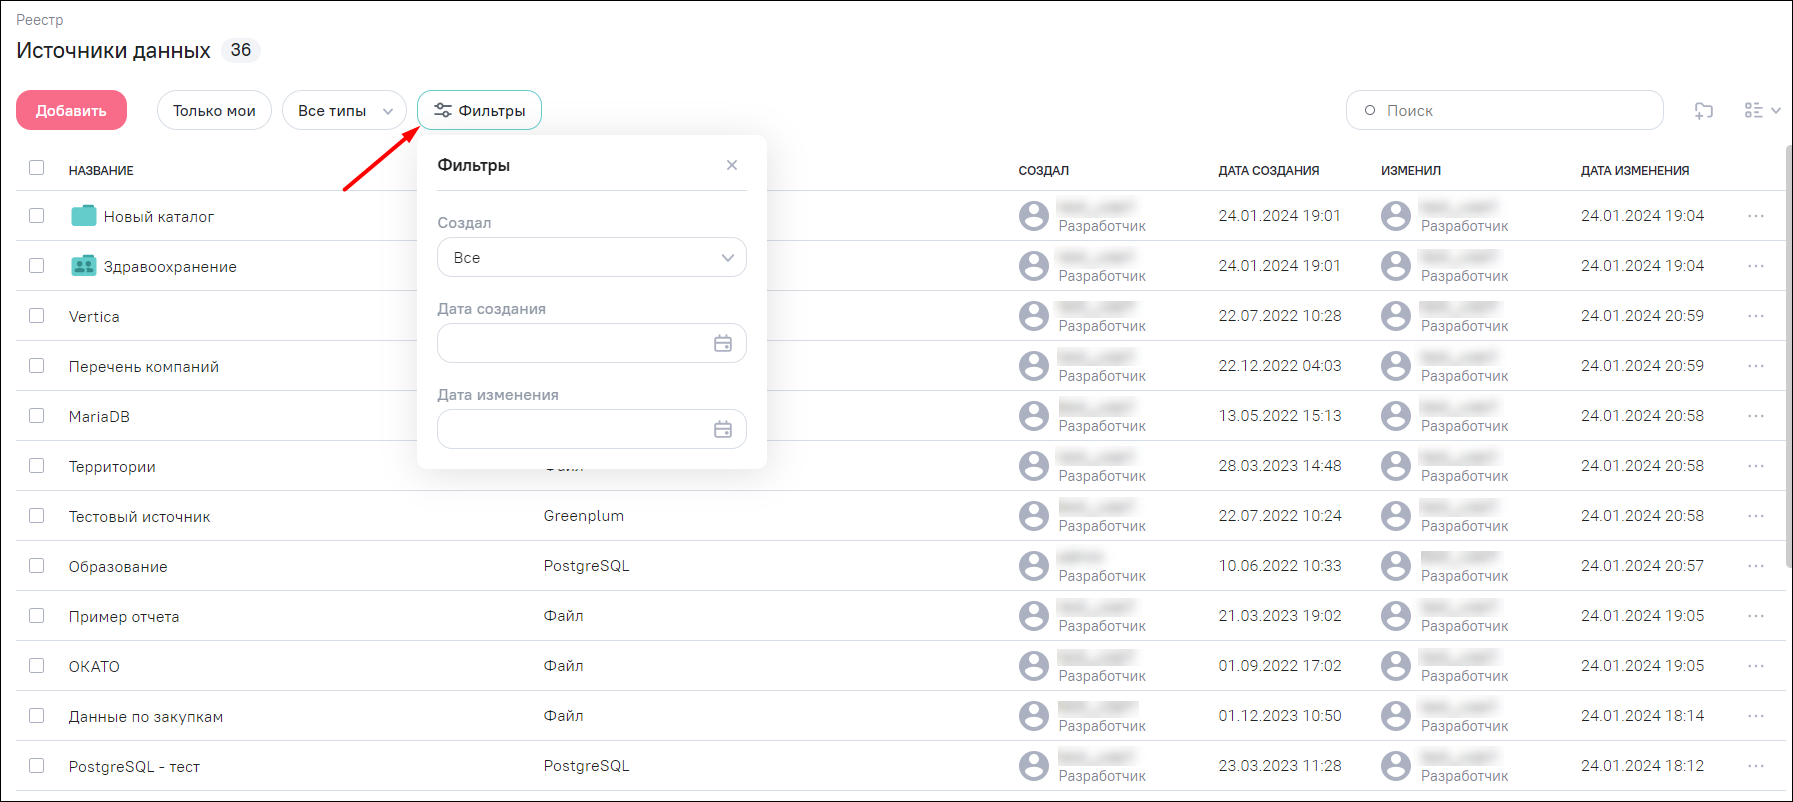Toggle the Только мои filter
Image resolution: width=1793 pixels, height=802 pixels.
(214, 110)
